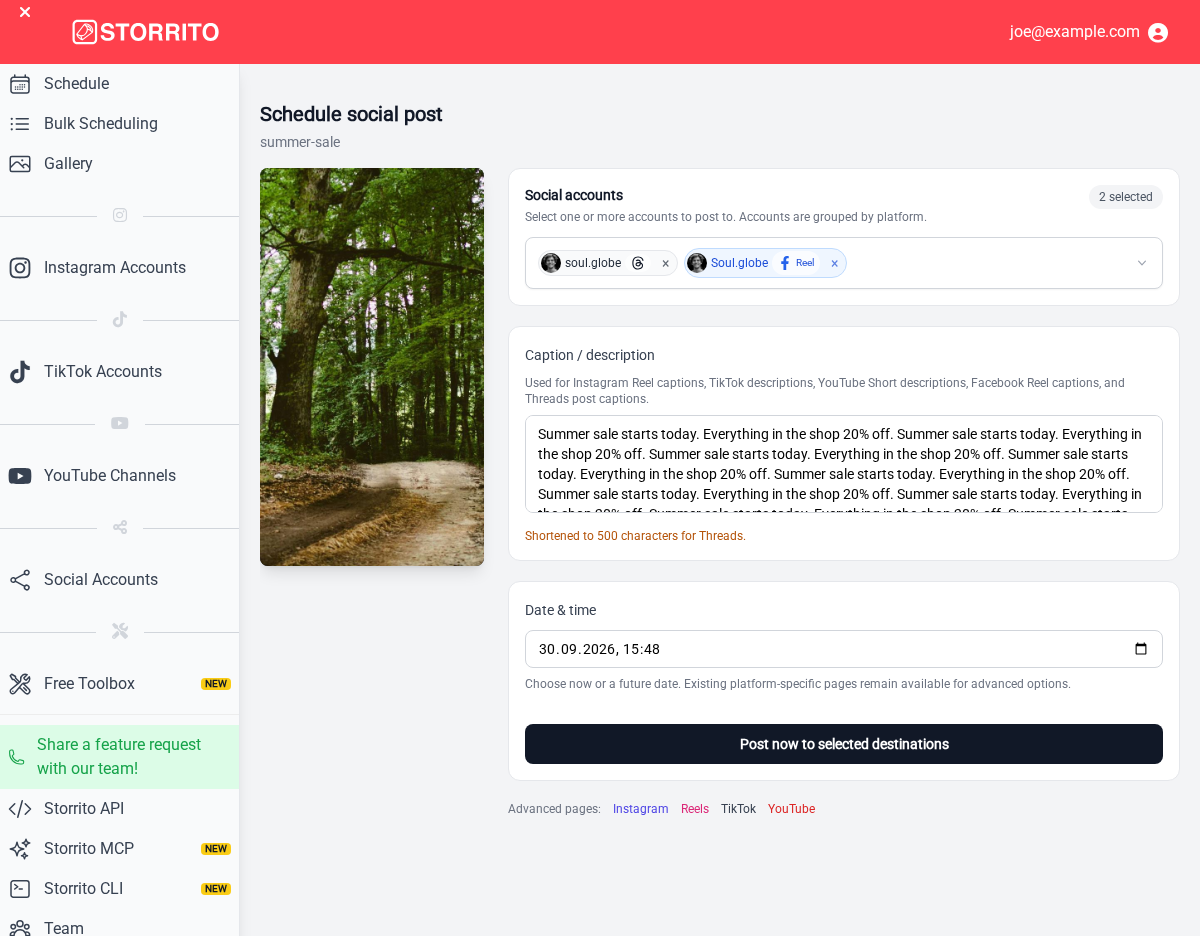This screenshot has height=936, width=1200.
Task: Open Storrito API via its code icon
Action: (x=20, y=809)
